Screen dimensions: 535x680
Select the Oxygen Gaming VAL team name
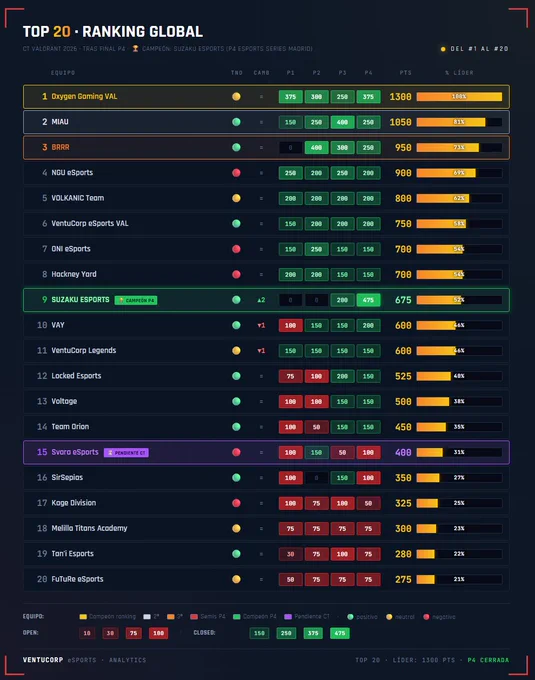coord(84,96)
